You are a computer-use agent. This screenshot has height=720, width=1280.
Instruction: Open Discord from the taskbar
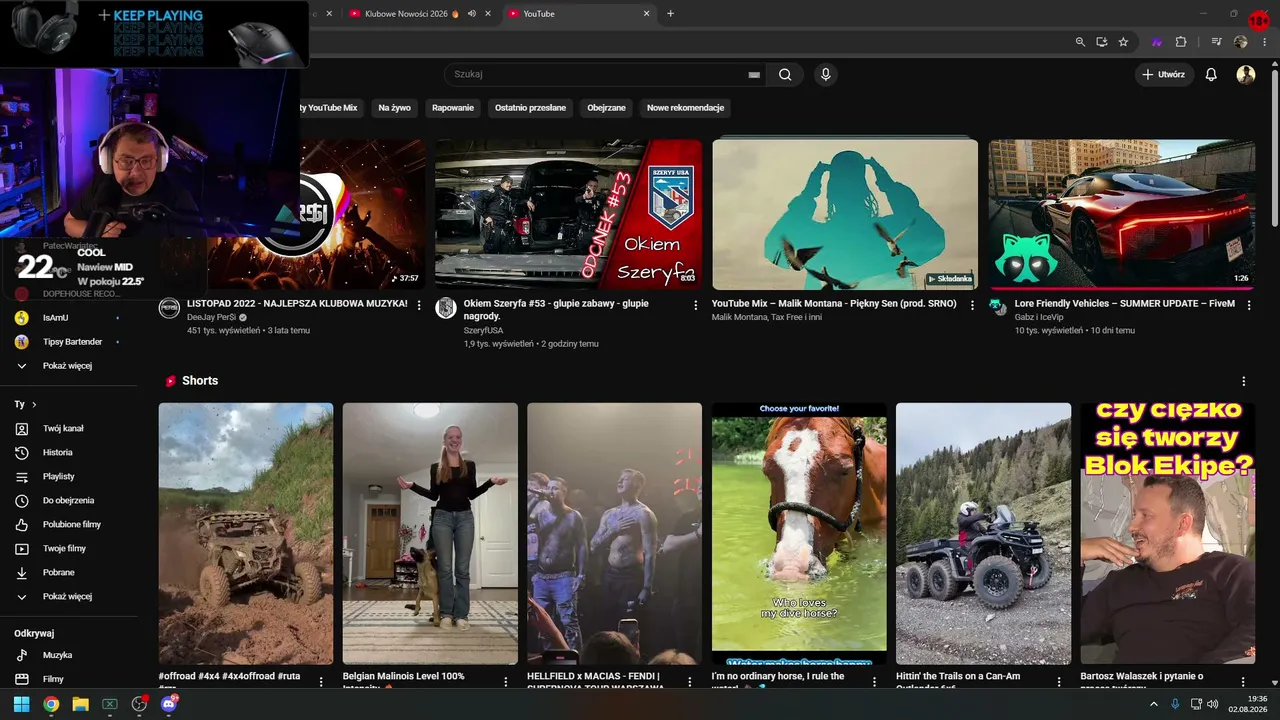tap(169, 704)
